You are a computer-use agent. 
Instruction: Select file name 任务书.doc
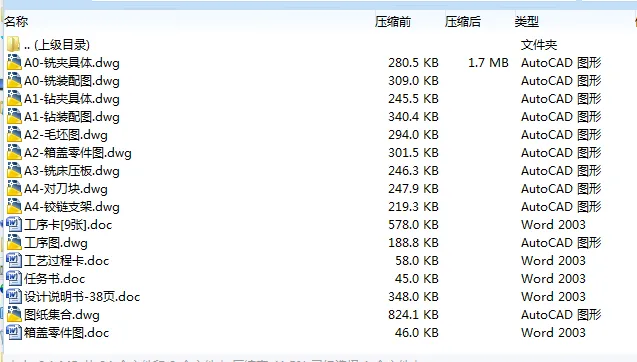point(54,279)
